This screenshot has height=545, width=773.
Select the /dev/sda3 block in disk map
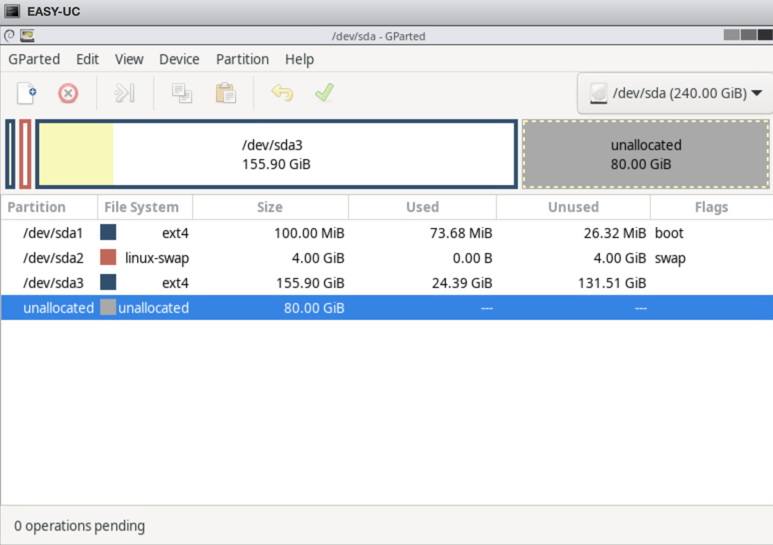coord(276,154)
